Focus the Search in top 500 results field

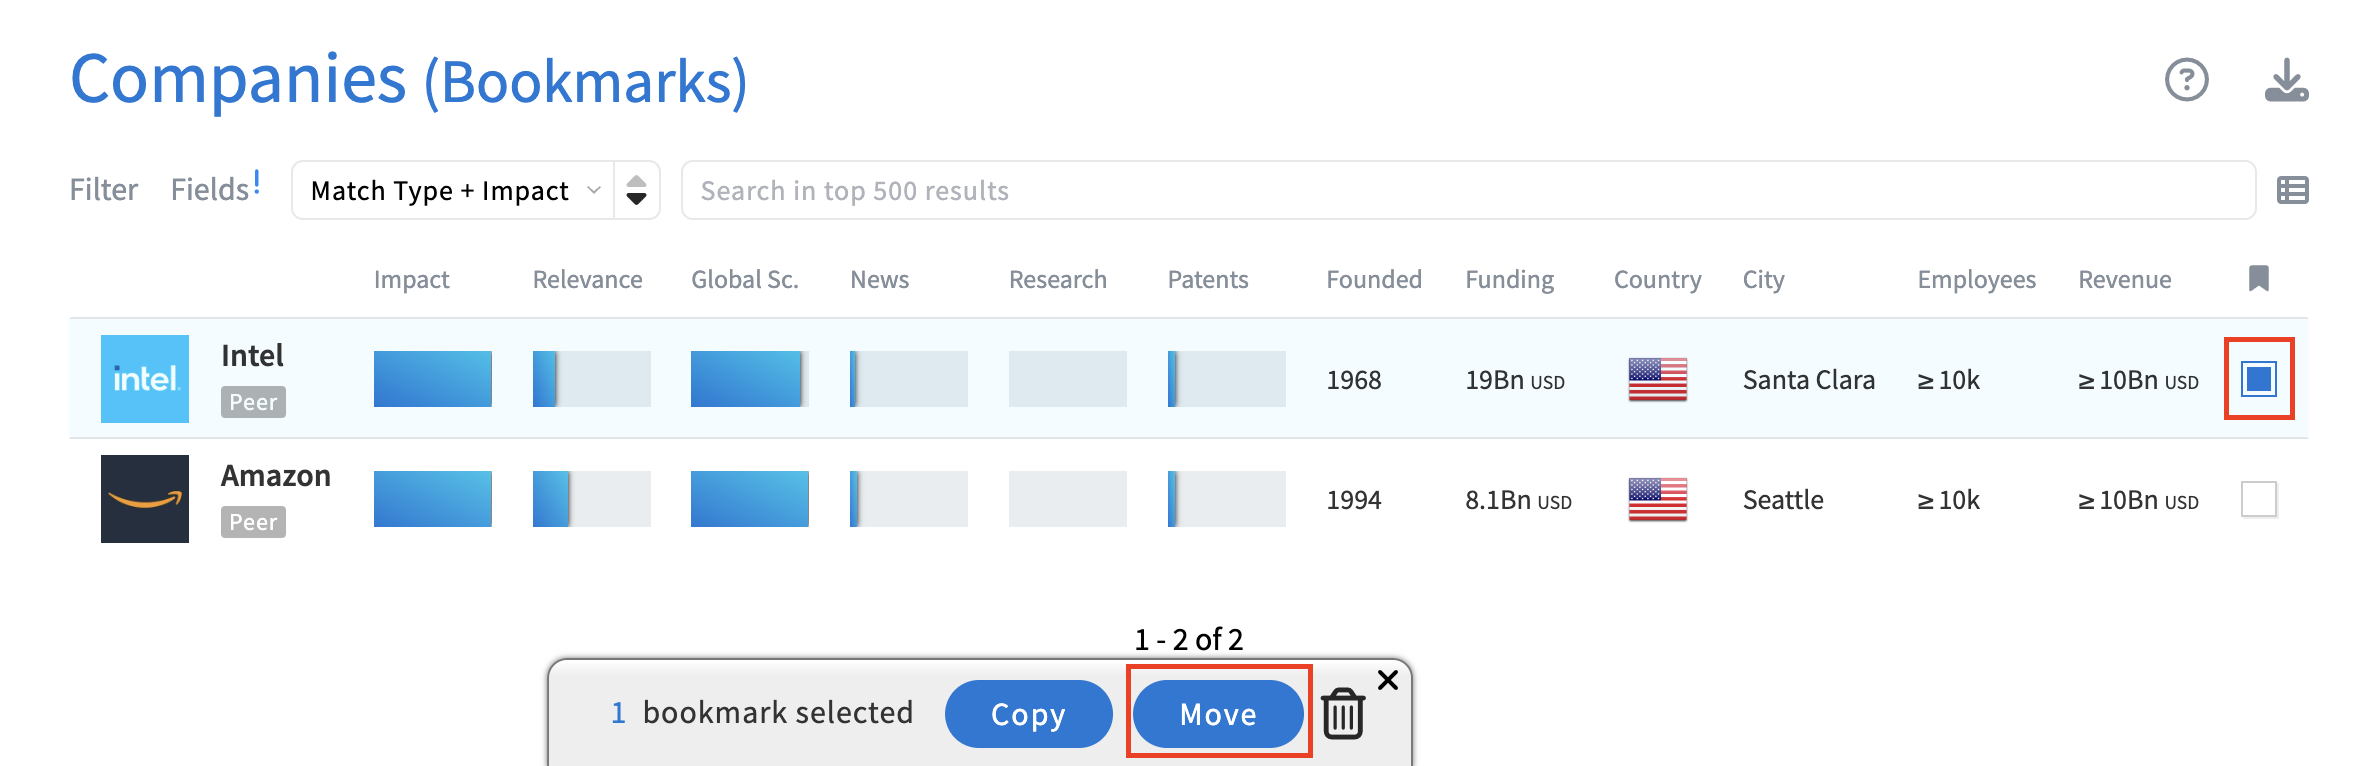(1468, 190)
